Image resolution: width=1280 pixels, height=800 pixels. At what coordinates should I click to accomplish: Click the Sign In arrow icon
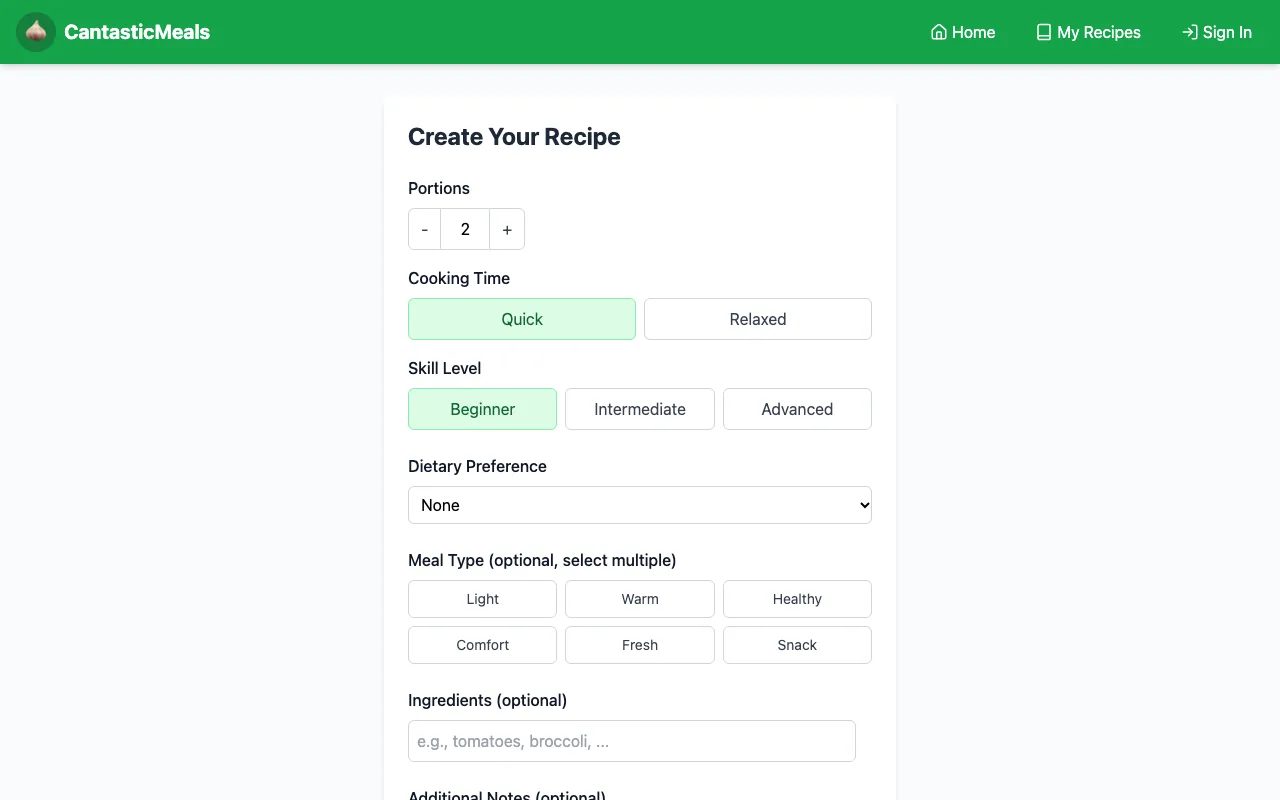(1190, 32)
